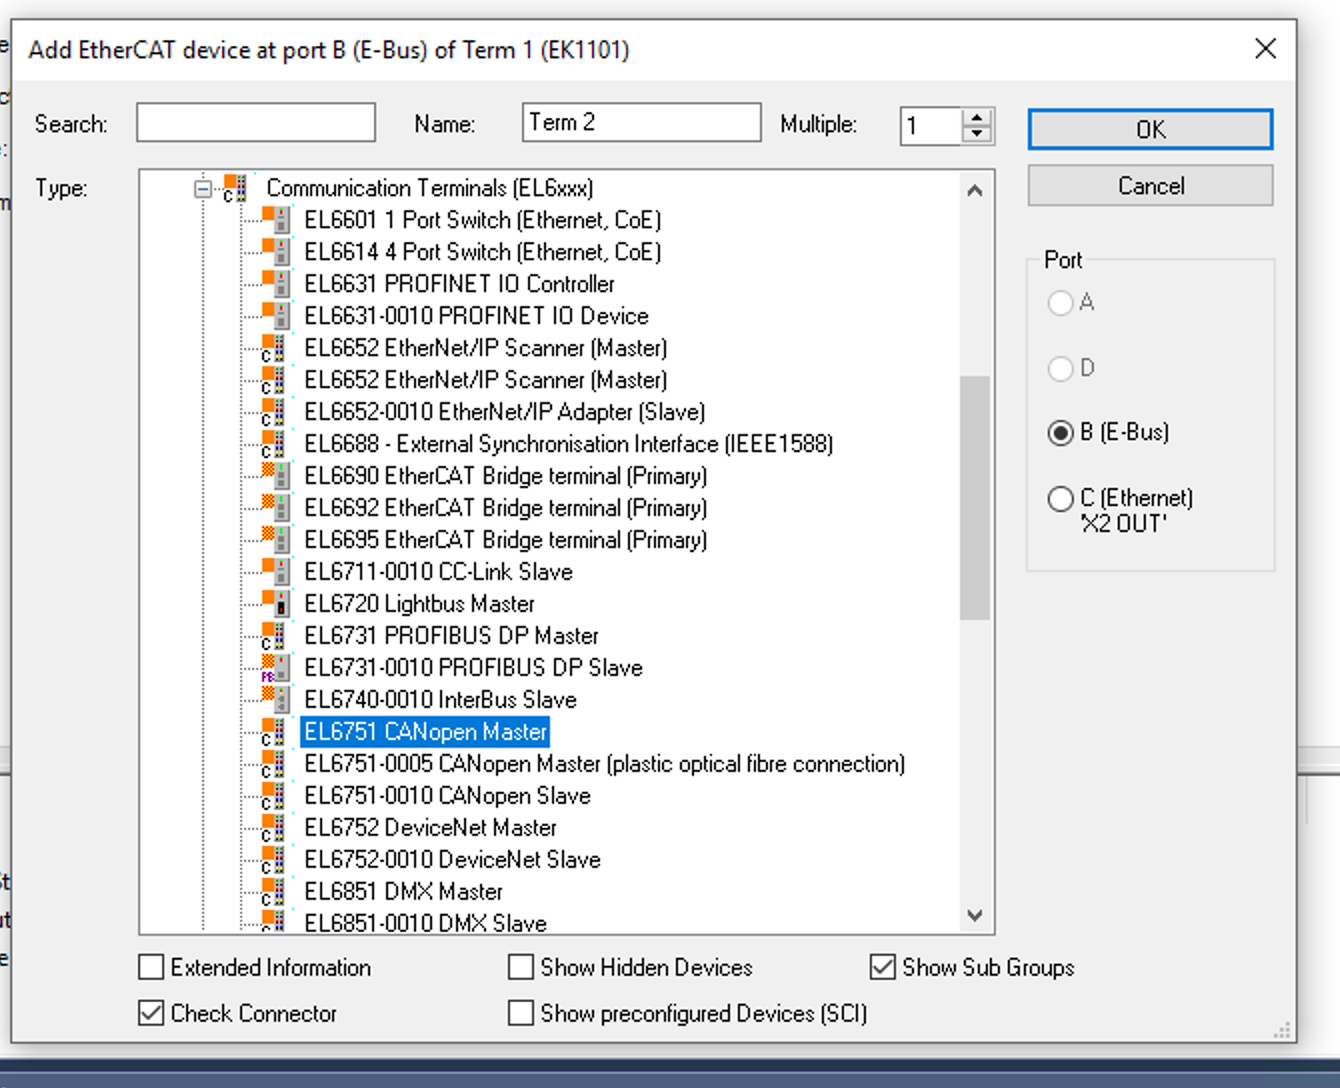Select the EL6851 DMX Master terminal icon
1340x1088 pixels.
(272, 891)
